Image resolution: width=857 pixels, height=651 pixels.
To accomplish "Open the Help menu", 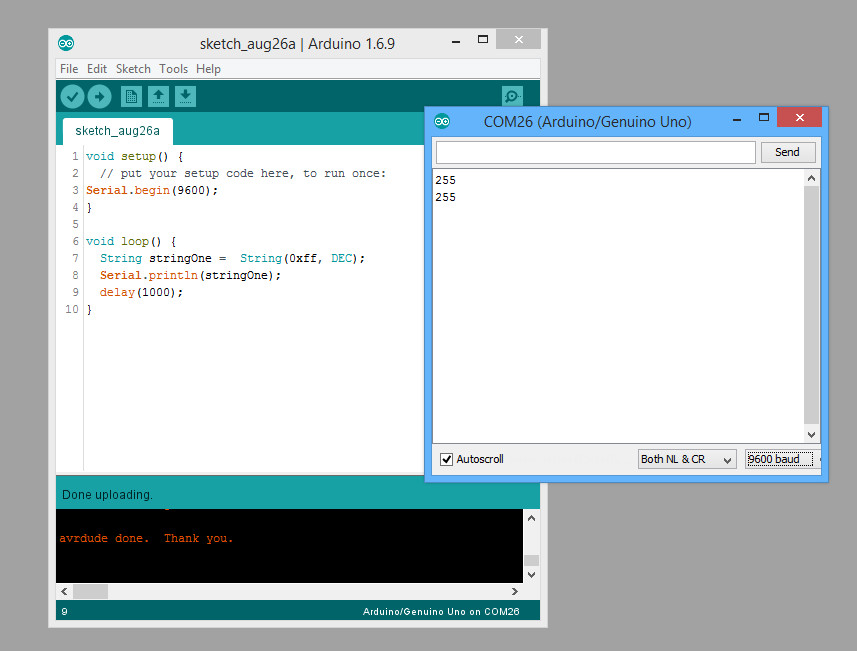I will point(208,69).
